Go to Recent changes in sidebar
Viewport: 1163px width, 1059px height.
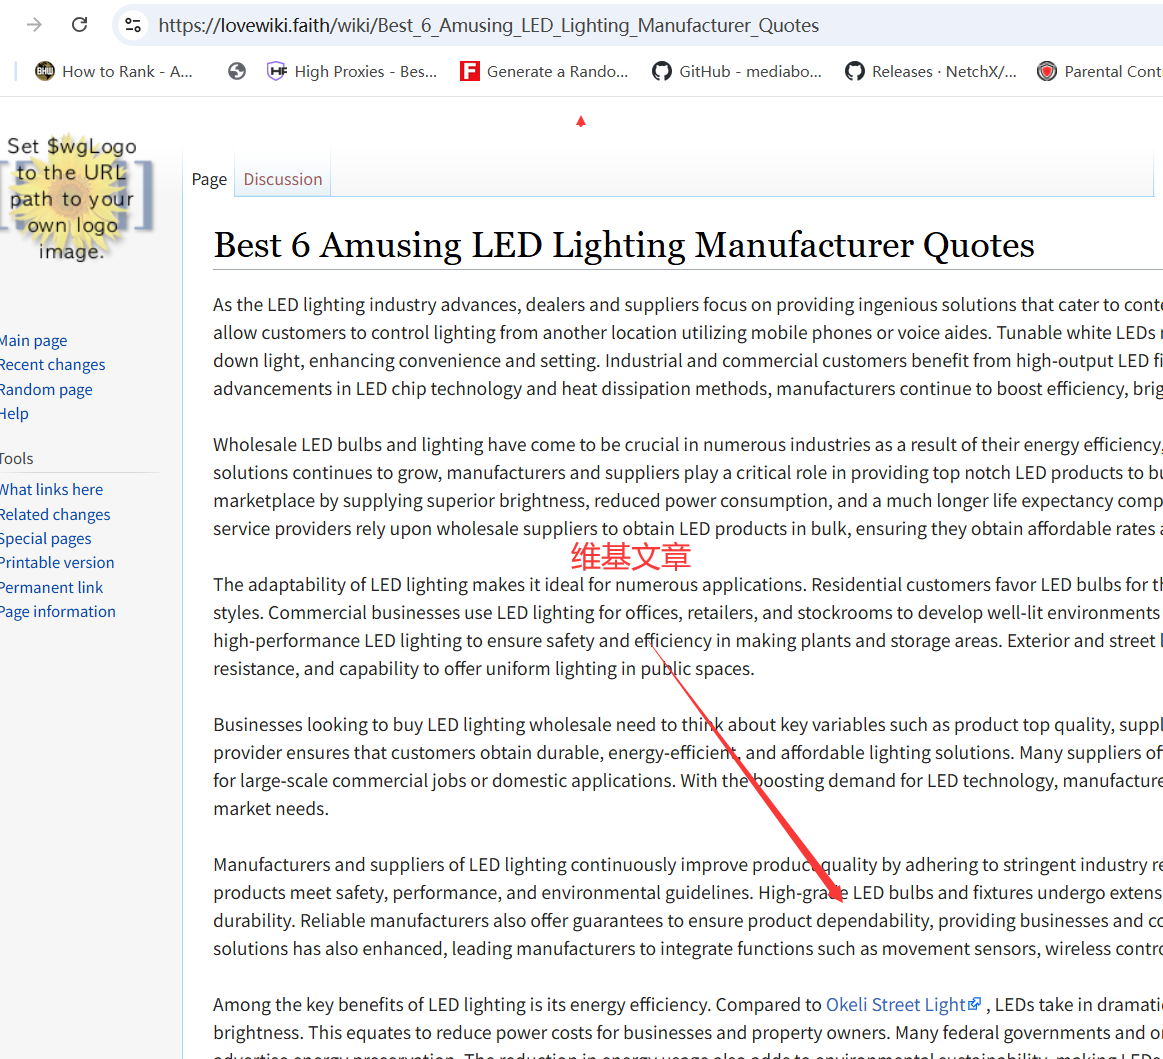[52, 365]
